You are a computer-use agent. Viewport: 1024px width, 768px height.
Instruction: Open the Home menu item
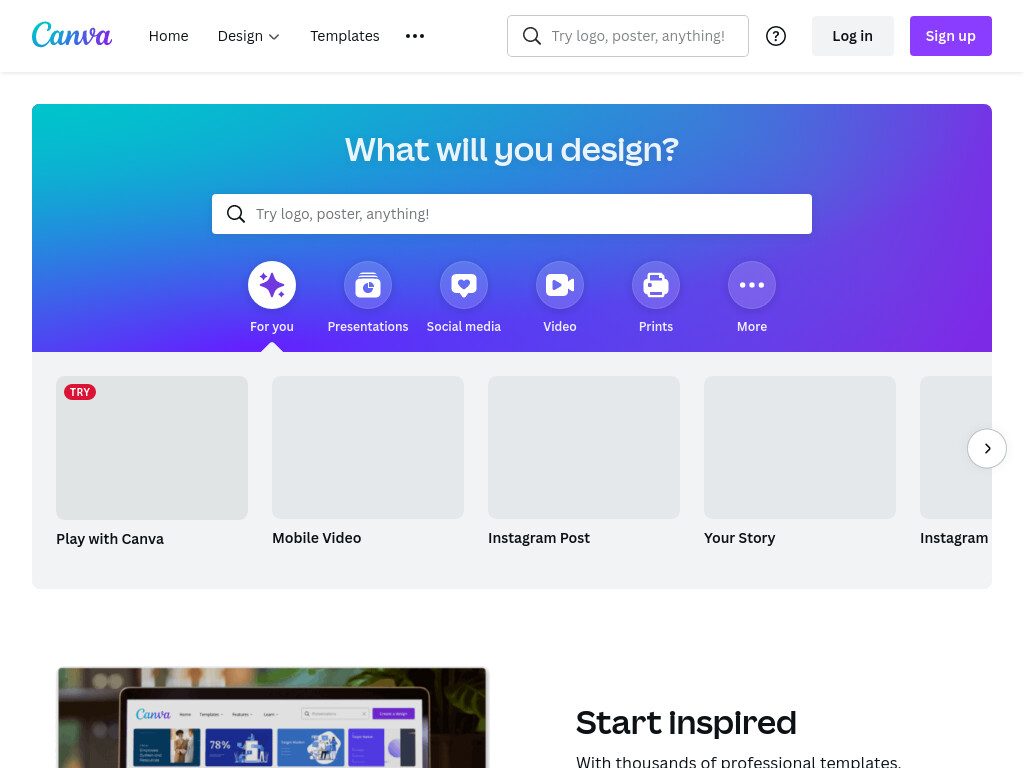tap(168, 36)
